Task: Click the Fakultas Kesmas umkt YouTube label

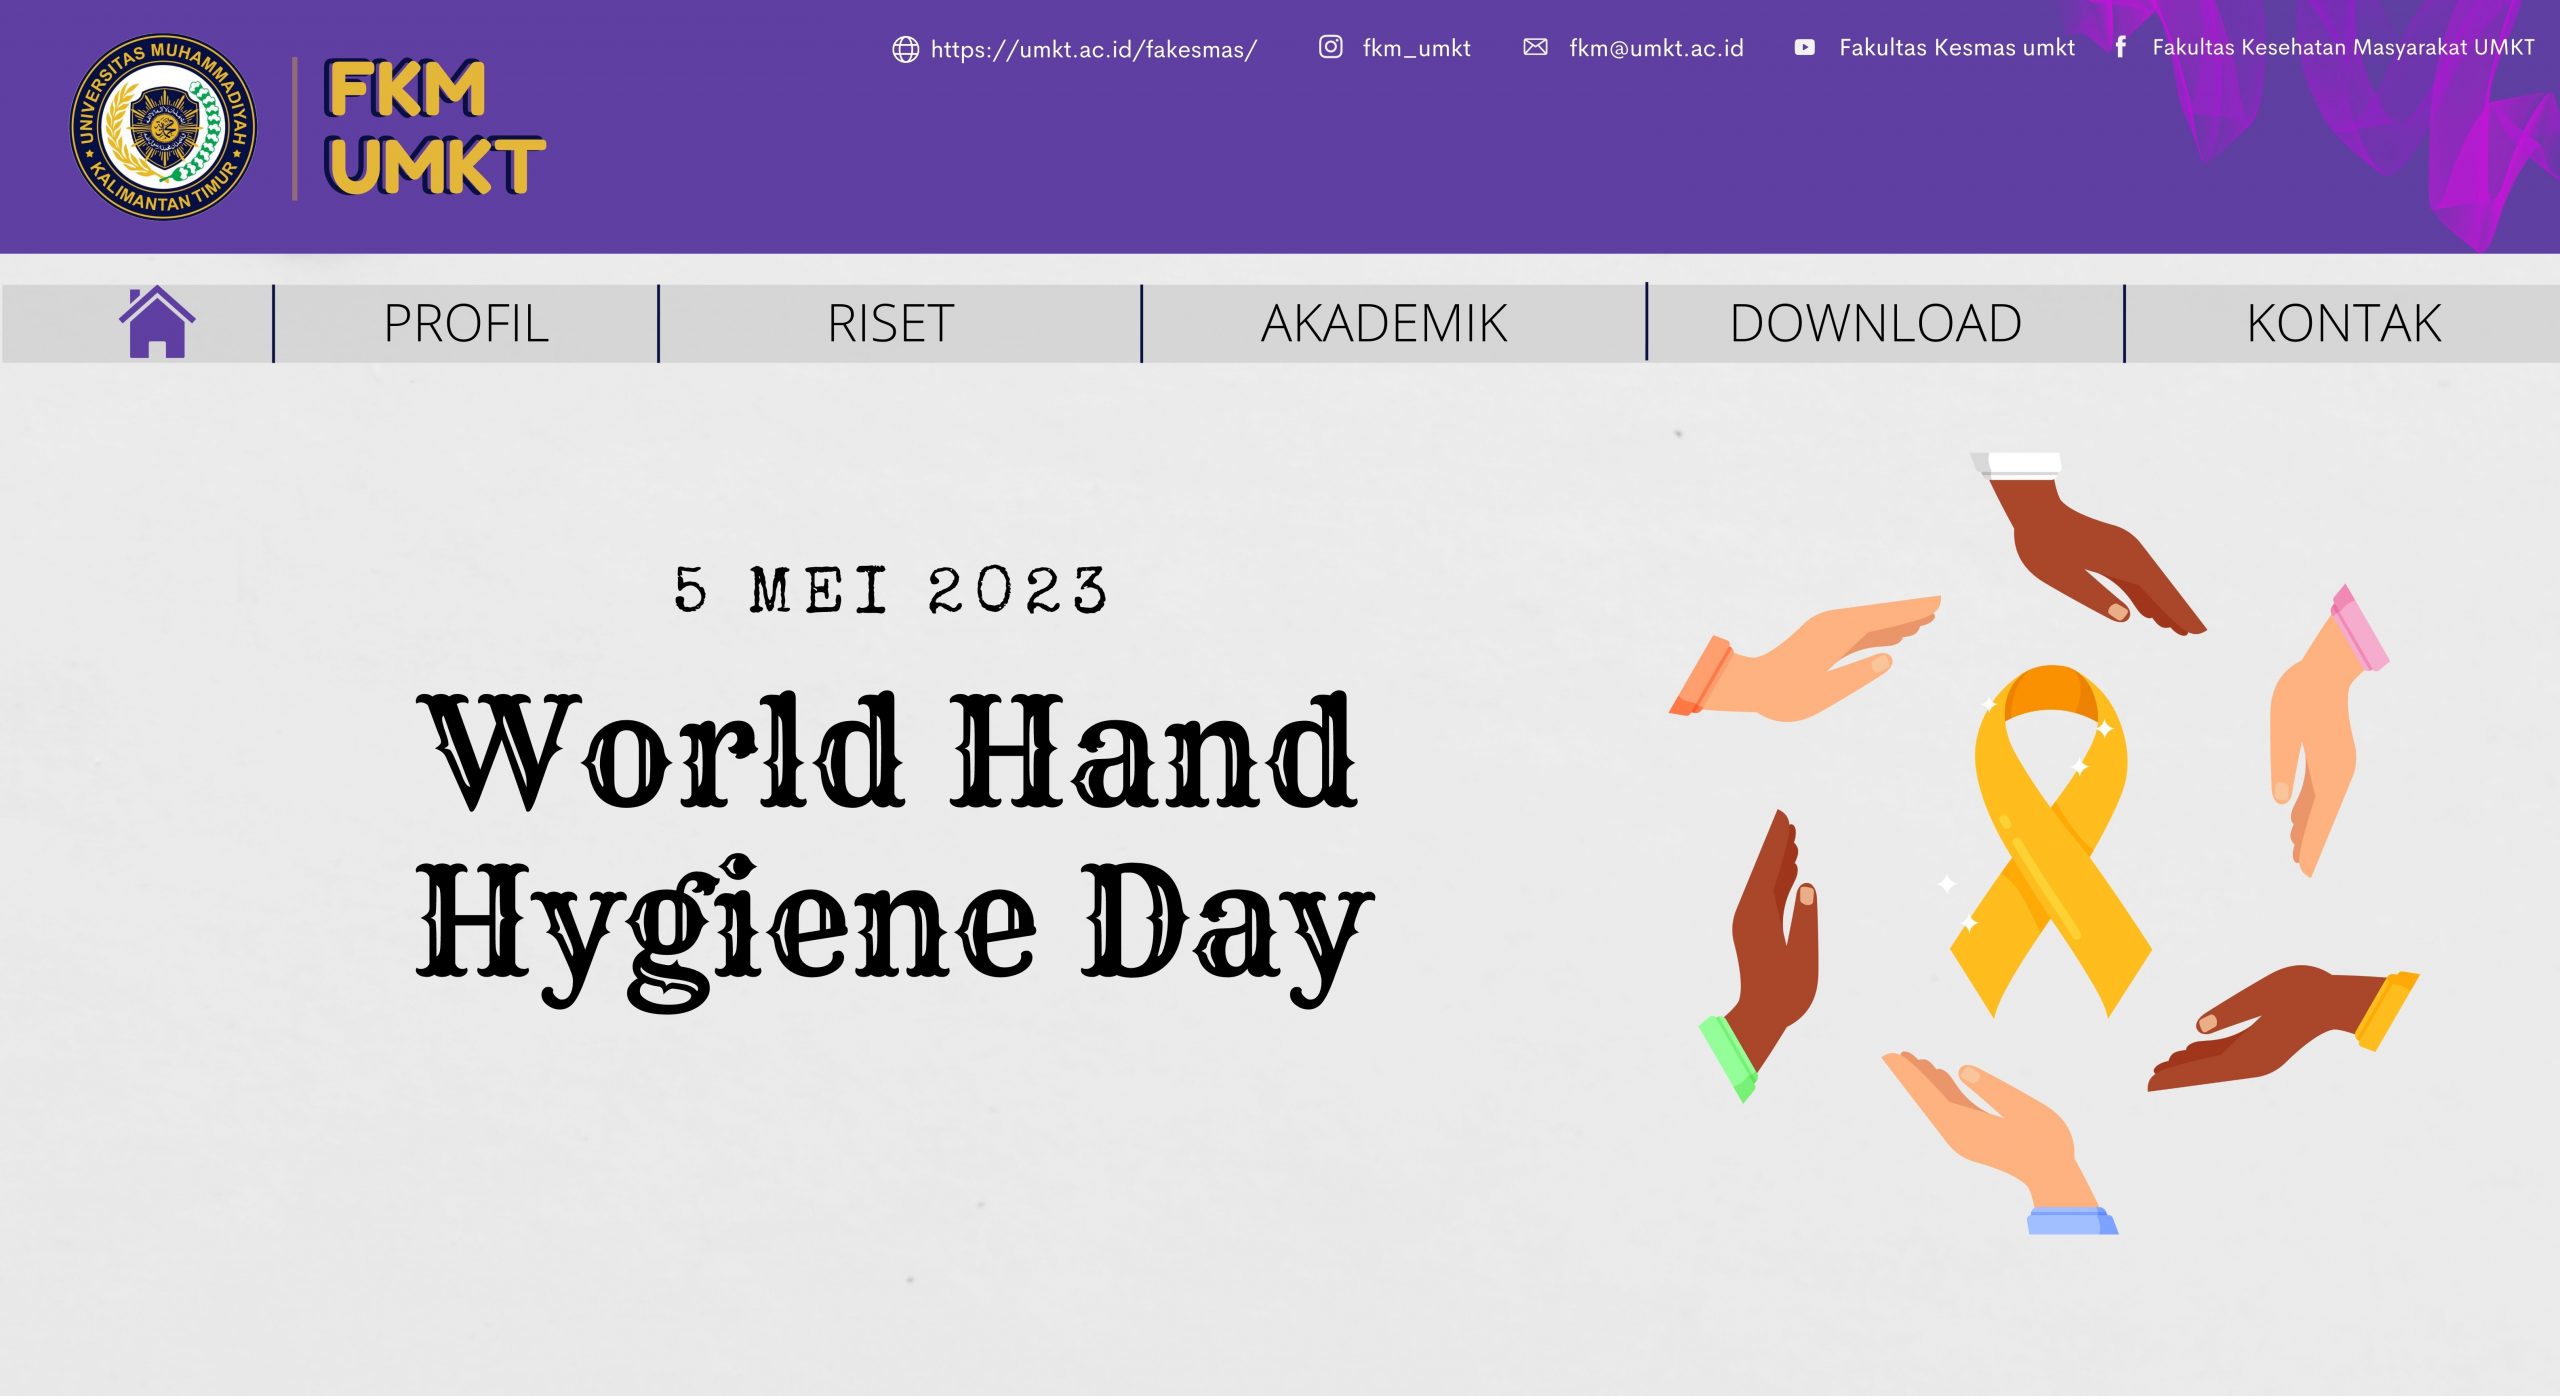Action: [x=1956, y=47]
